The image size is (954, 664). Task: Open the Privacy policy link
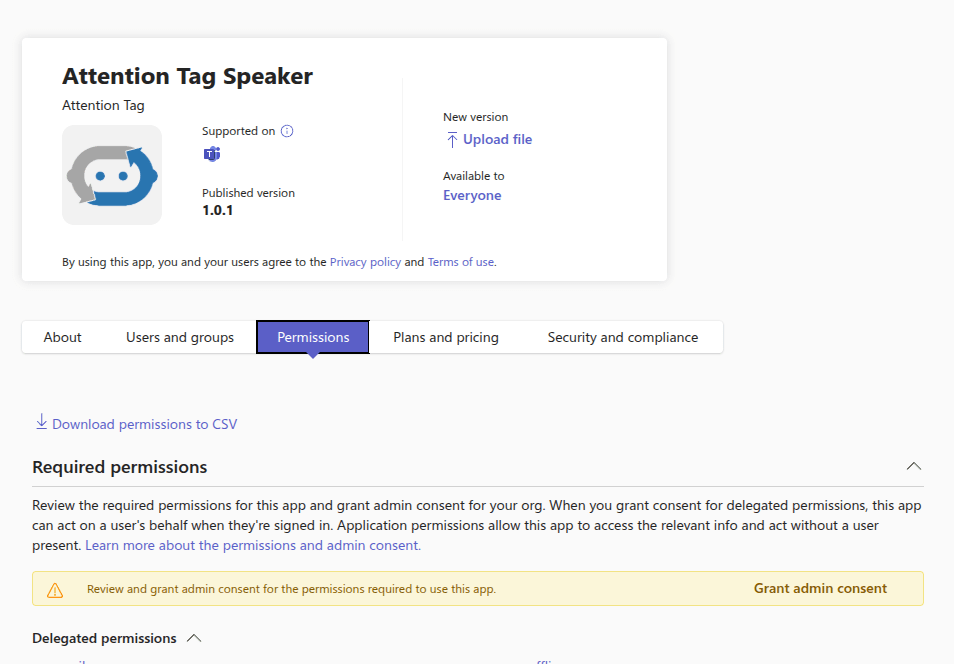[365, 262]
